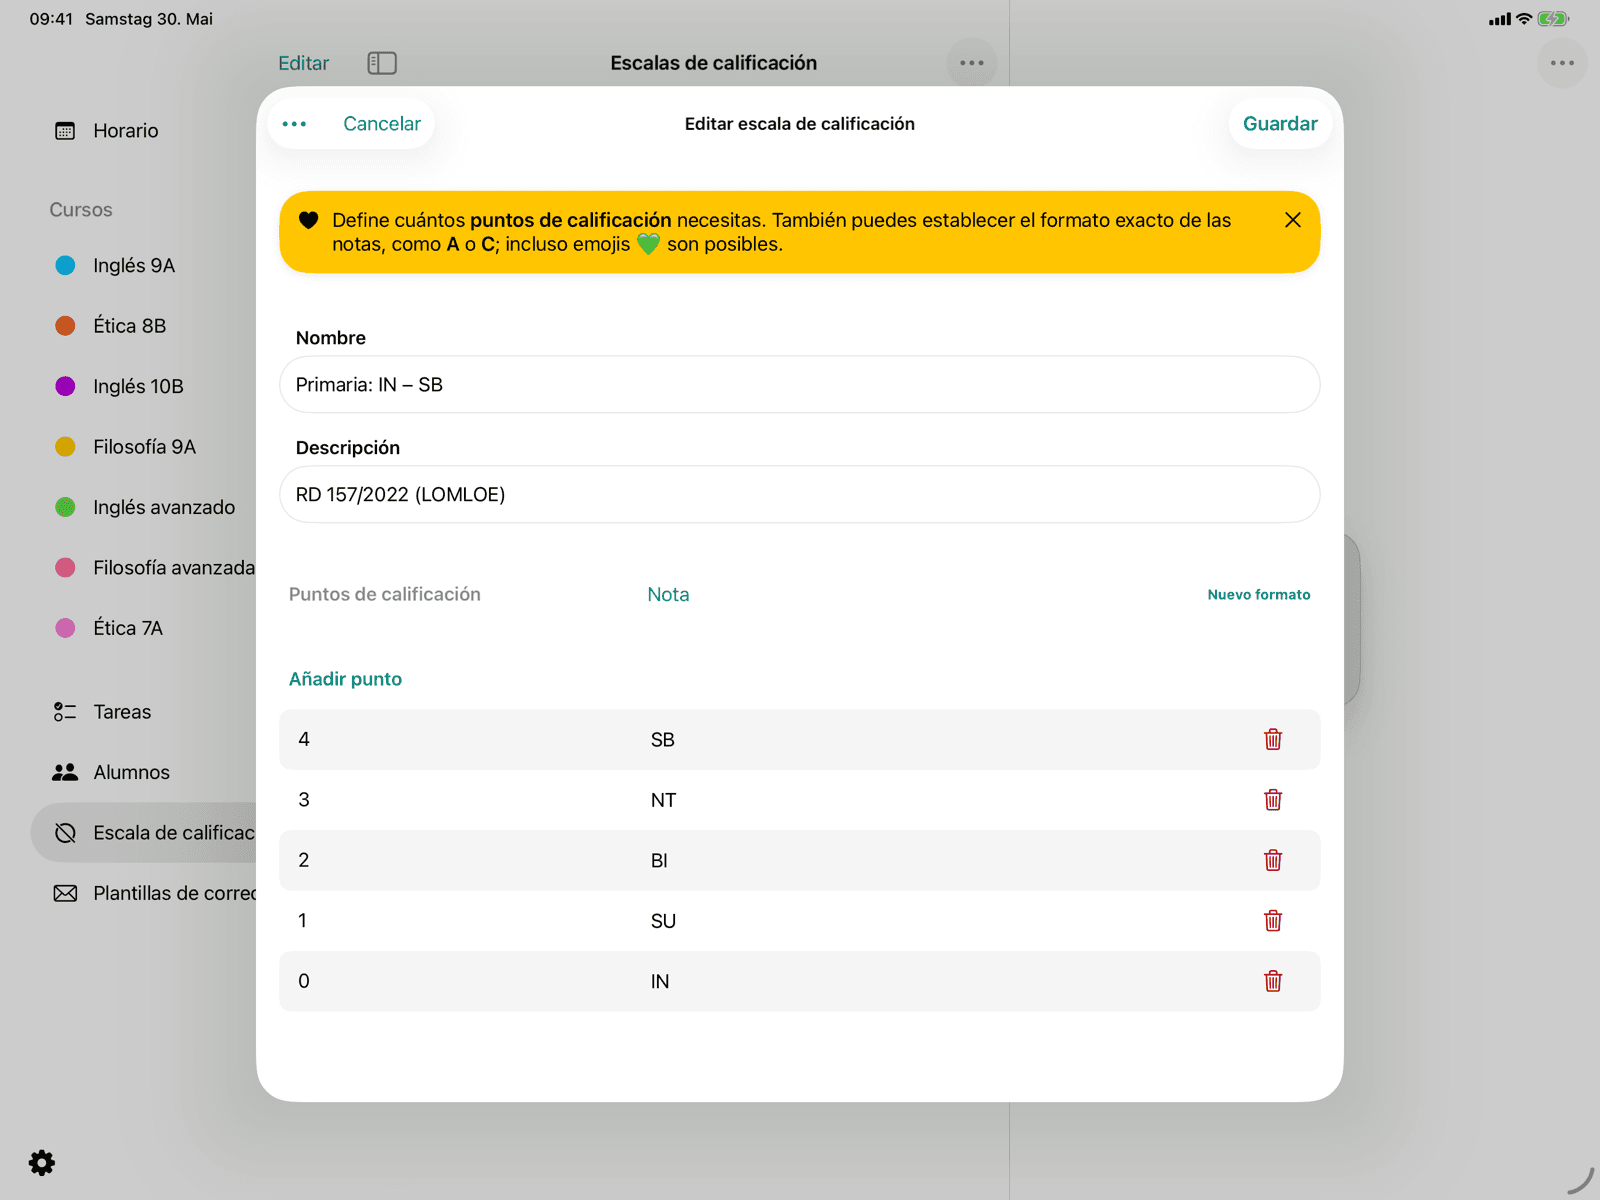Edit the IN grade label
The image size is (1600, 1200).
[x=660, y=982]
